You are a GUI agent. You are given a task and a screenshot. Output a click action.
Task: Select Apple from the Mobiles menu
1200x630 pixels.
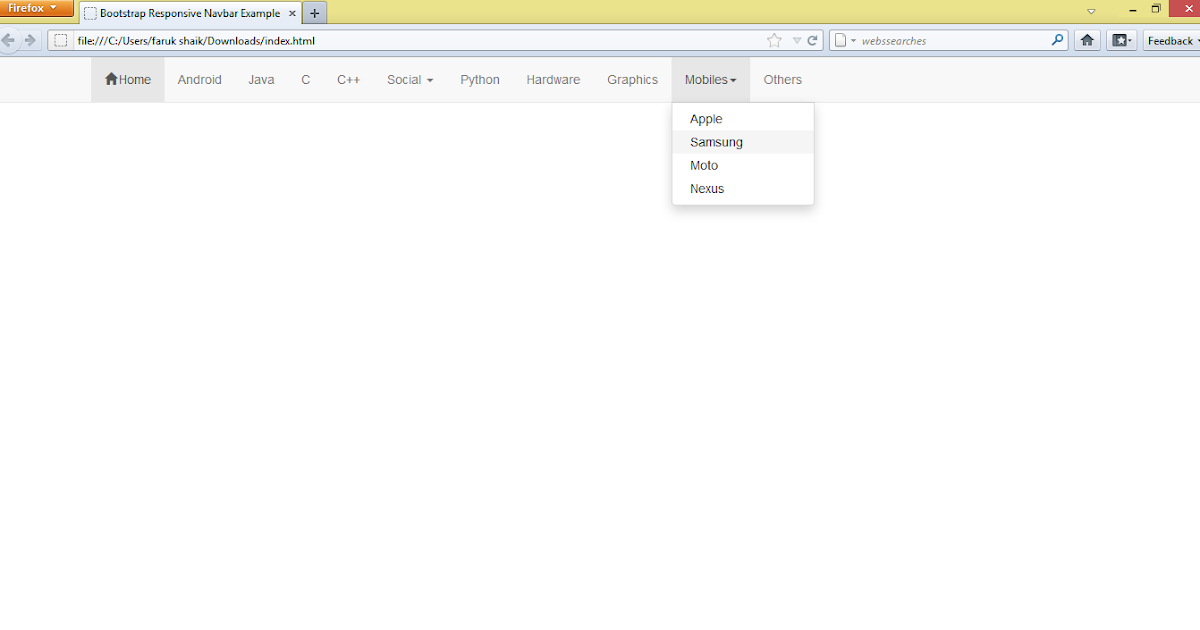[x=706, y=118]
